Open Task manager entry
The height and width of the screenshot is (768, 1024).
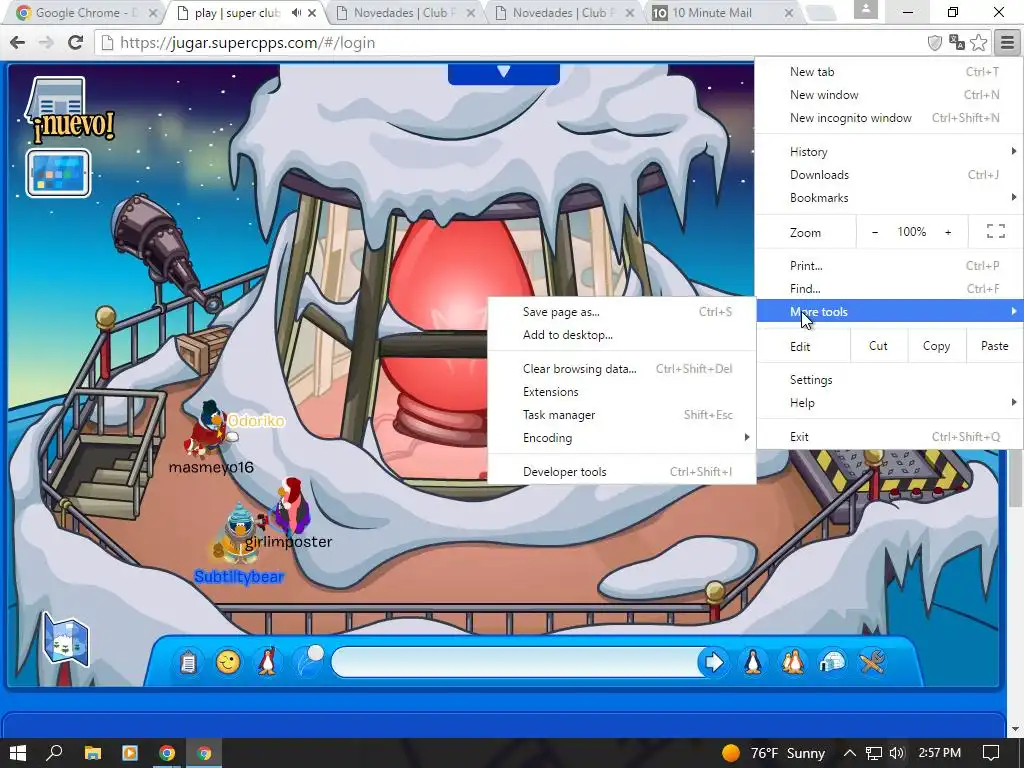(x=622, y=415)
